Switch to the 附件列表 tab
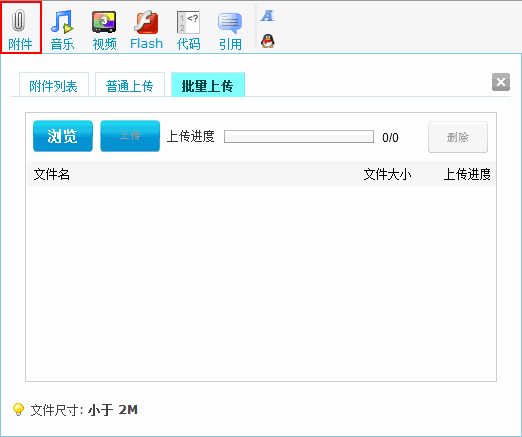 pyautogui.click(x=54, y=85)
